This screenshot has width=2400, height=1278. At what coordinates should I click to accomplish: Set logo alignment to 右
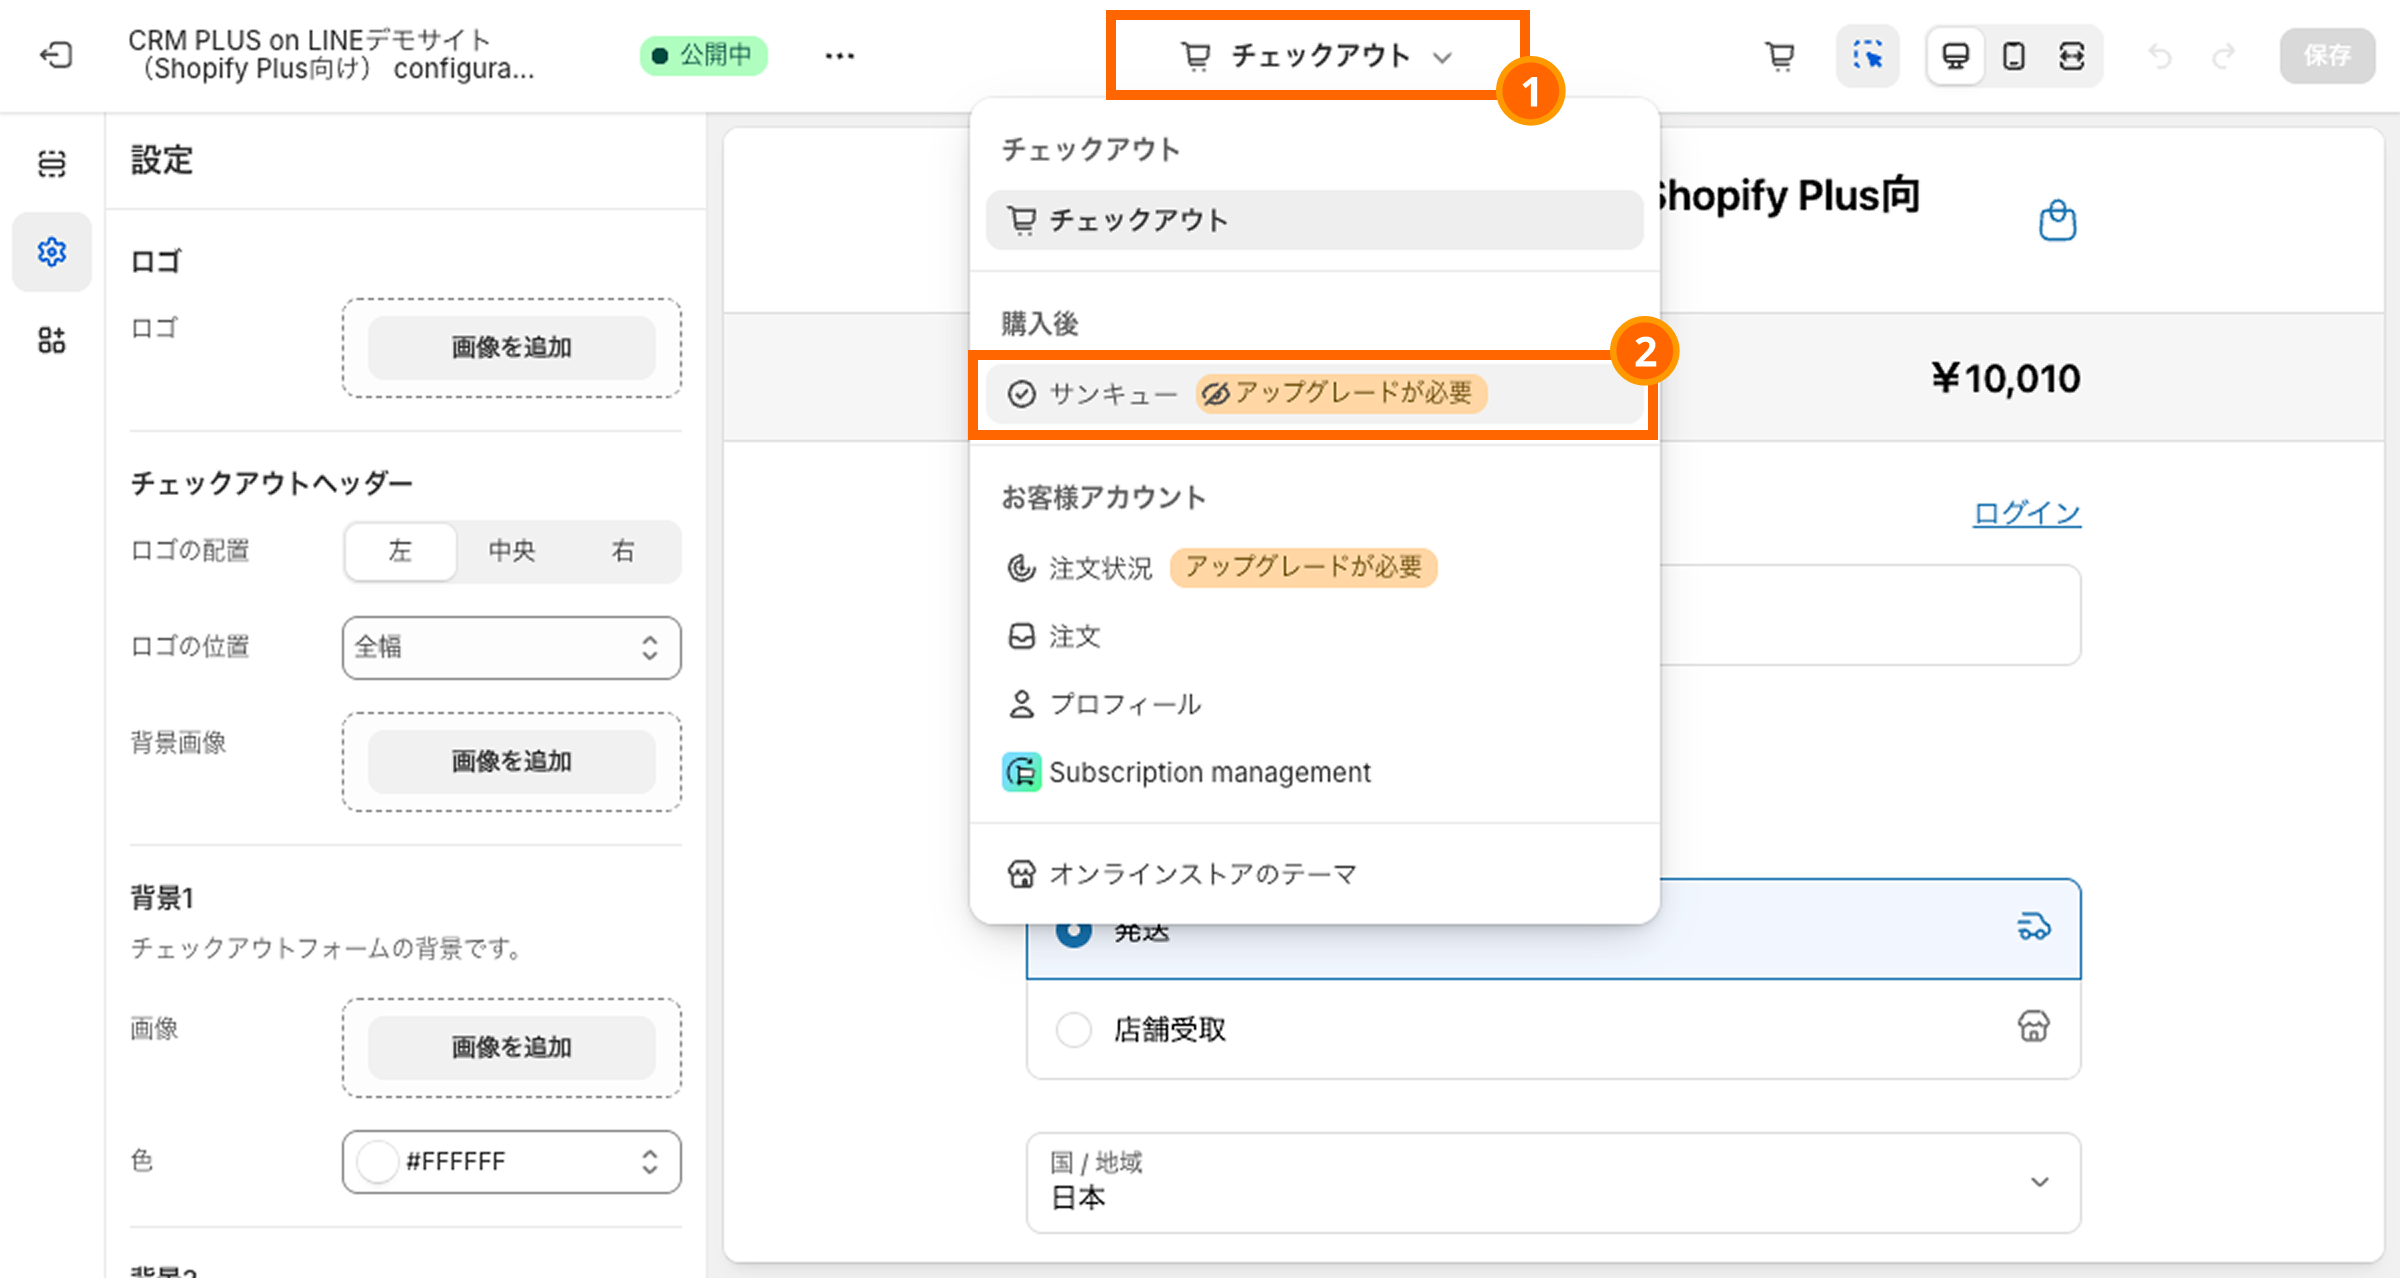coord(623,551)
